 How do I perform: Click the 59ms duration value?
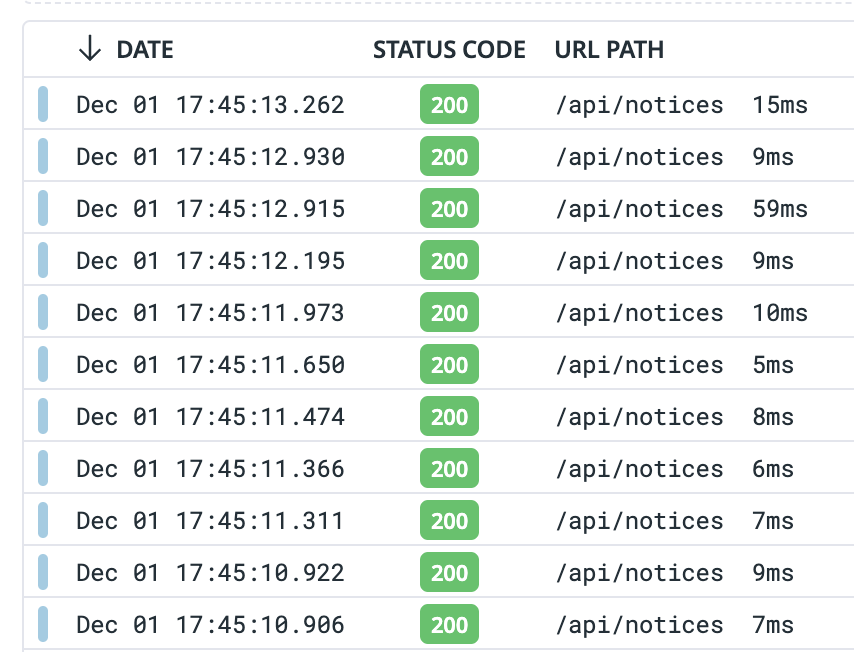[x=780, y=209]
